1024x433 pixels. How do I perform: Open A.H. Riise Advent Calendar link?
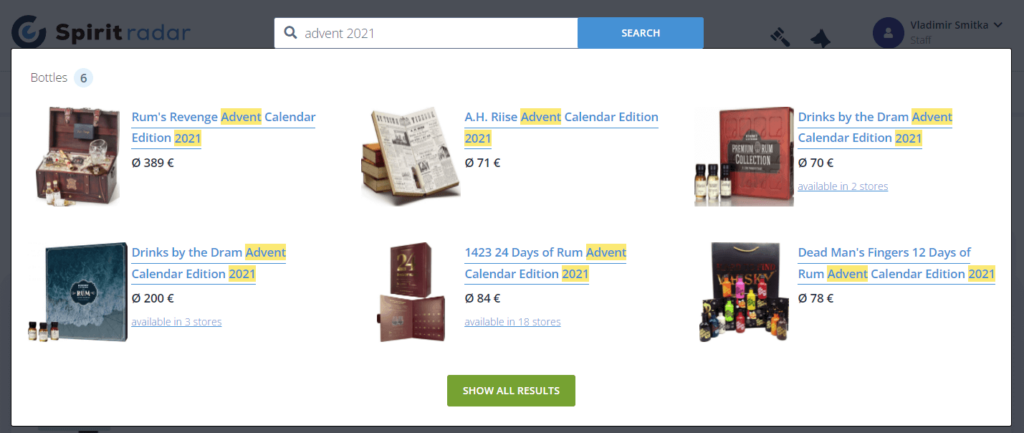(561, 127)
